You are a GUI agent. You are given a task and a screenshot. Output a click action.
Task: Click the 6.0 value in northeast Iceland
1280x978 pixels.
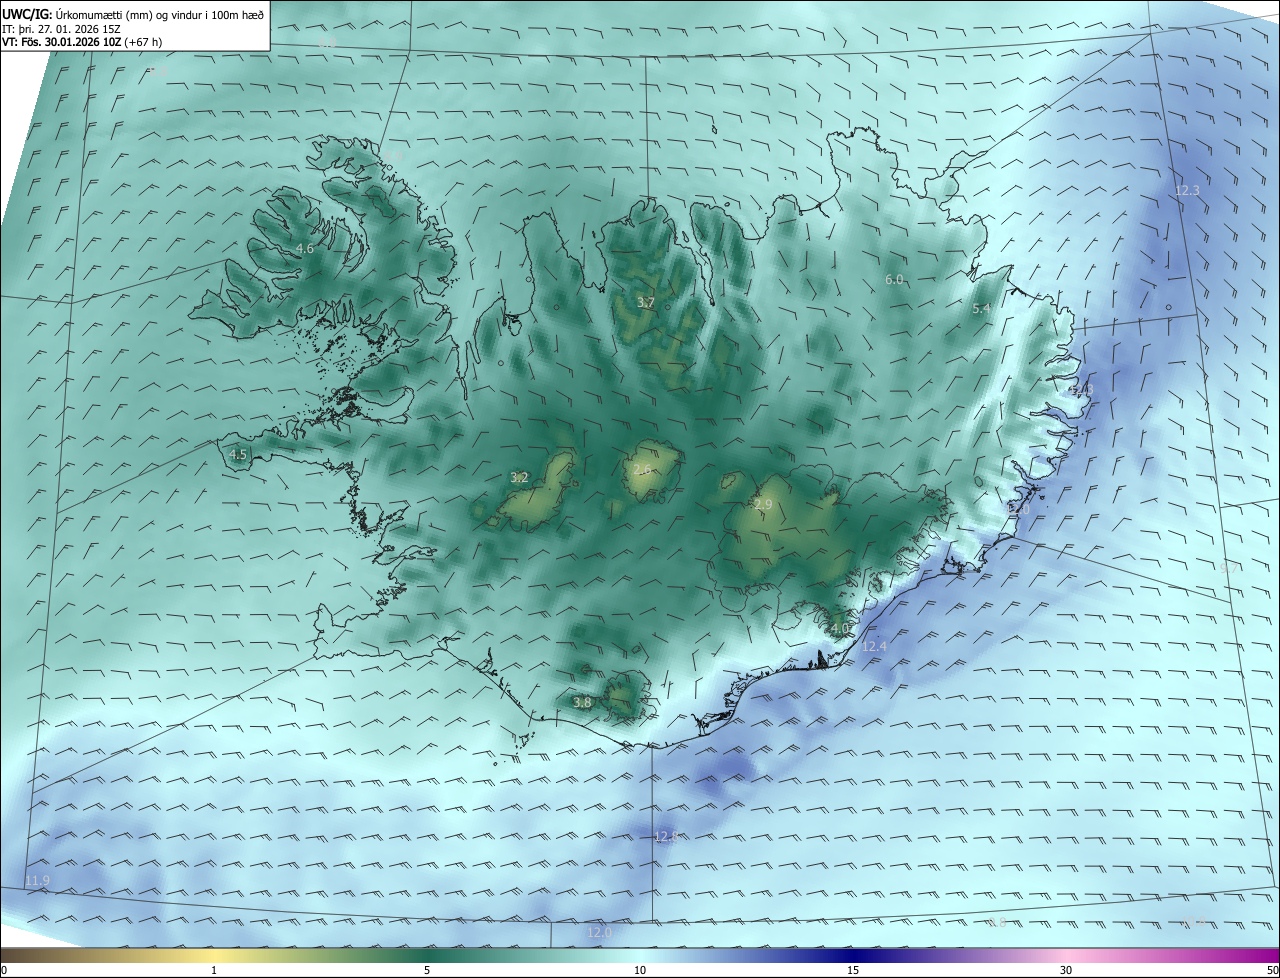click(x=894, y=280)
